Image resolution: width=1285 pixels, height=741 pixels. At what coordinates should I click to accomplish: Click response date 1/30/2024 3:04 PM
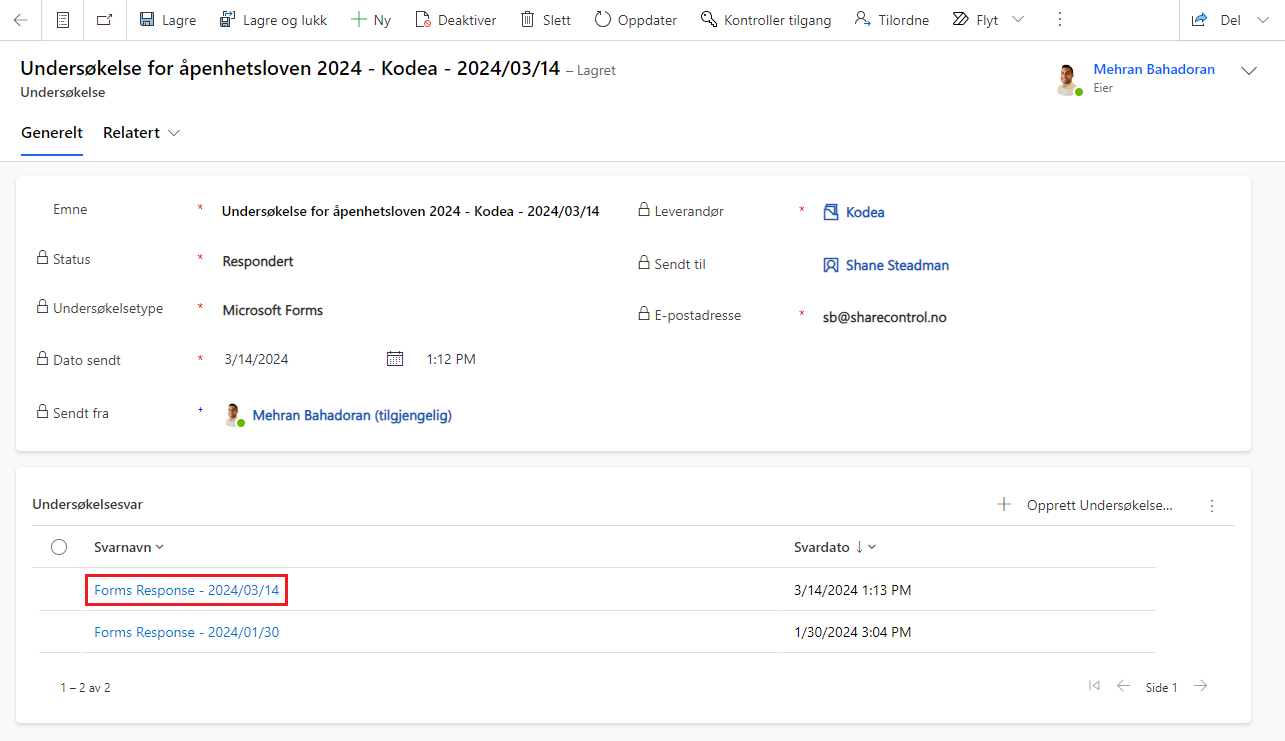coord(852,632)
